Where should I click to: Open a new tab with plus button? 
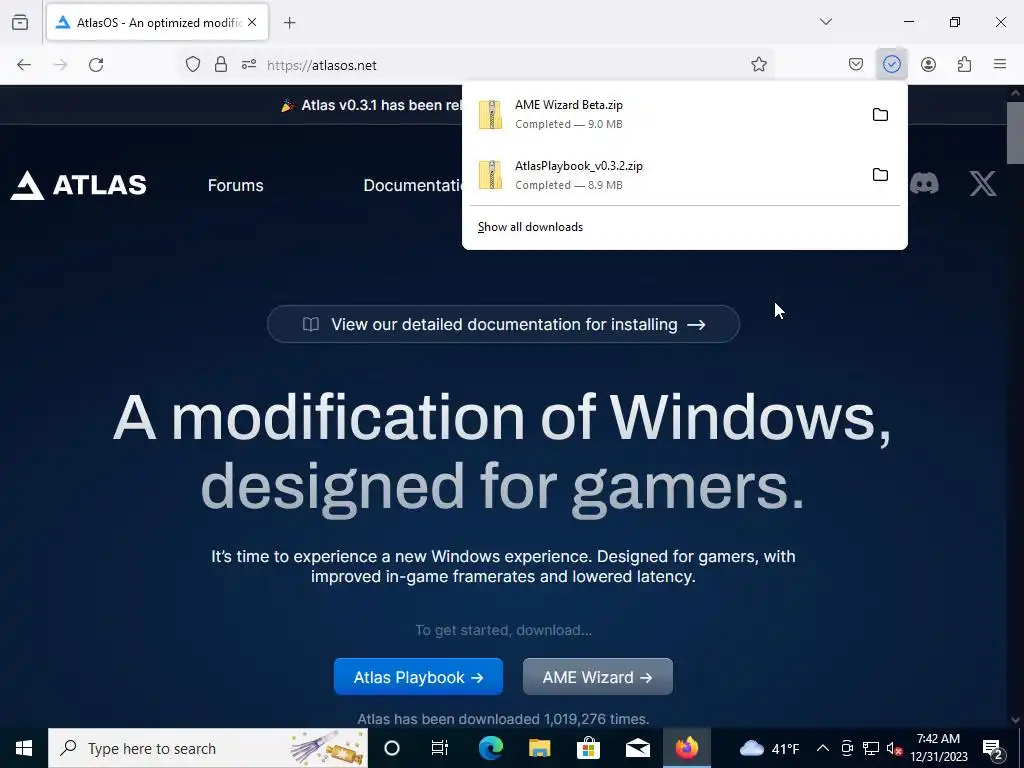pyautogui.click(x=289, y=23)
